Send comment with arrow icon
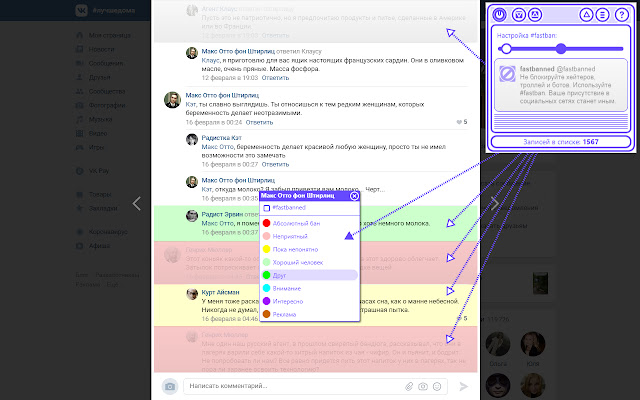The width and height of the screenshot is (640, 400). point(463,386)
